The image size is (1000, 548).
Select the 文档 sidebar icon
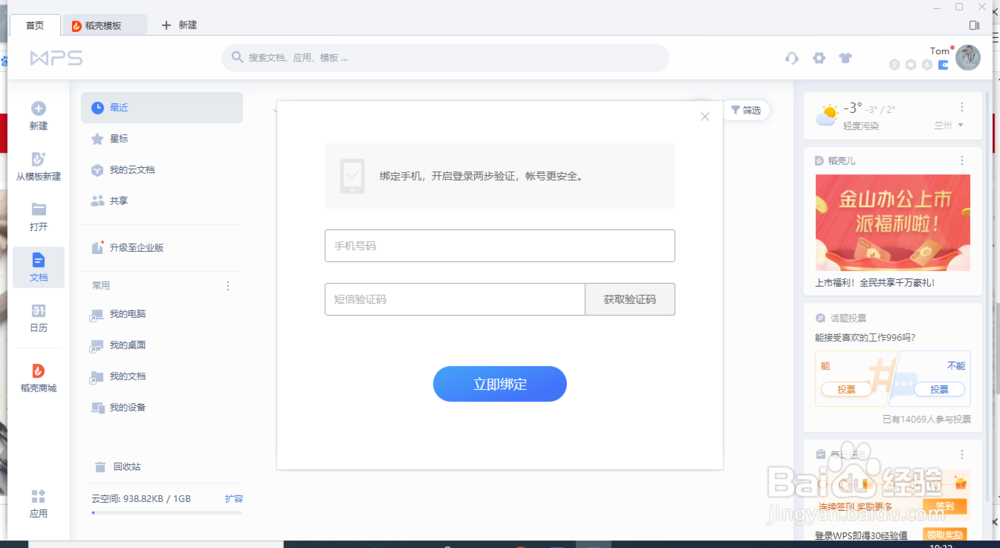click(x=38, y=267)
